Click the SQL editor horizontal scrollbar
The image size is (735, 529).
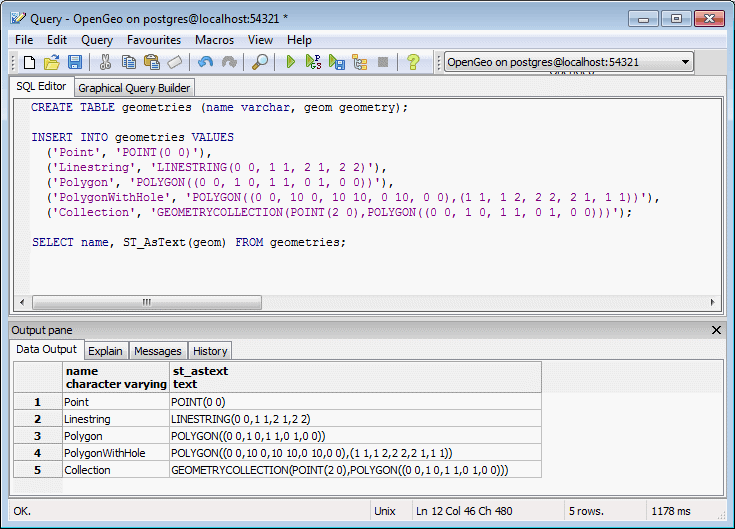[x=146, y=302]
